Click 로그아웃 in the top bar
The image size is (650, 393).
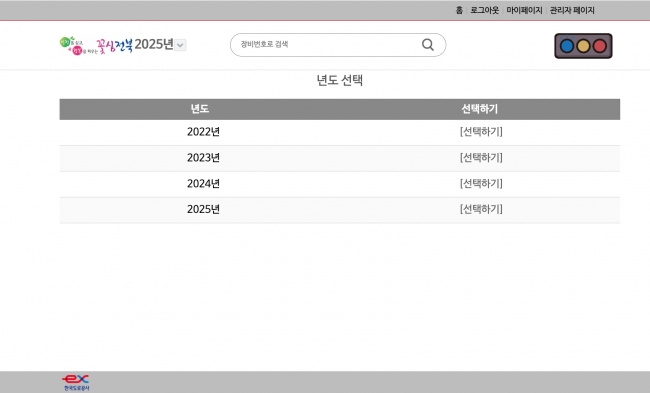tap(484, 10)
